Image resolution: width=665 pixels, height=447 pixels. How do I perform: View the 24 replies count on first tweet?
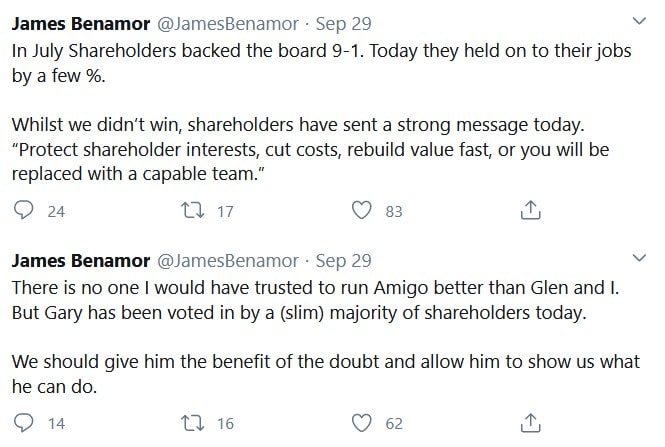pyautogui.click(x=56, y=211)
